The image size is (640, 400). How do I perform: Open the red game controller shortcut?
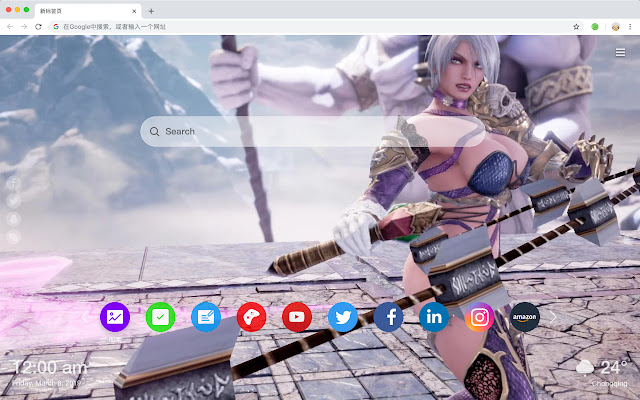coord(251,317)
